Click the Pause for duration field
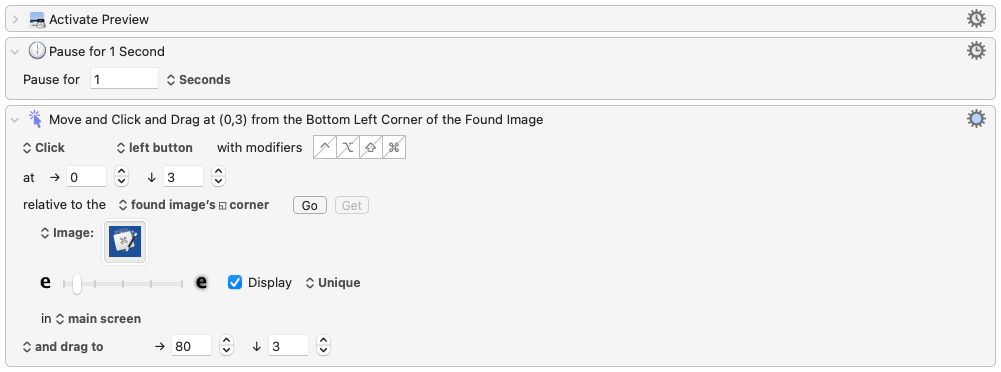 point(124,80)
